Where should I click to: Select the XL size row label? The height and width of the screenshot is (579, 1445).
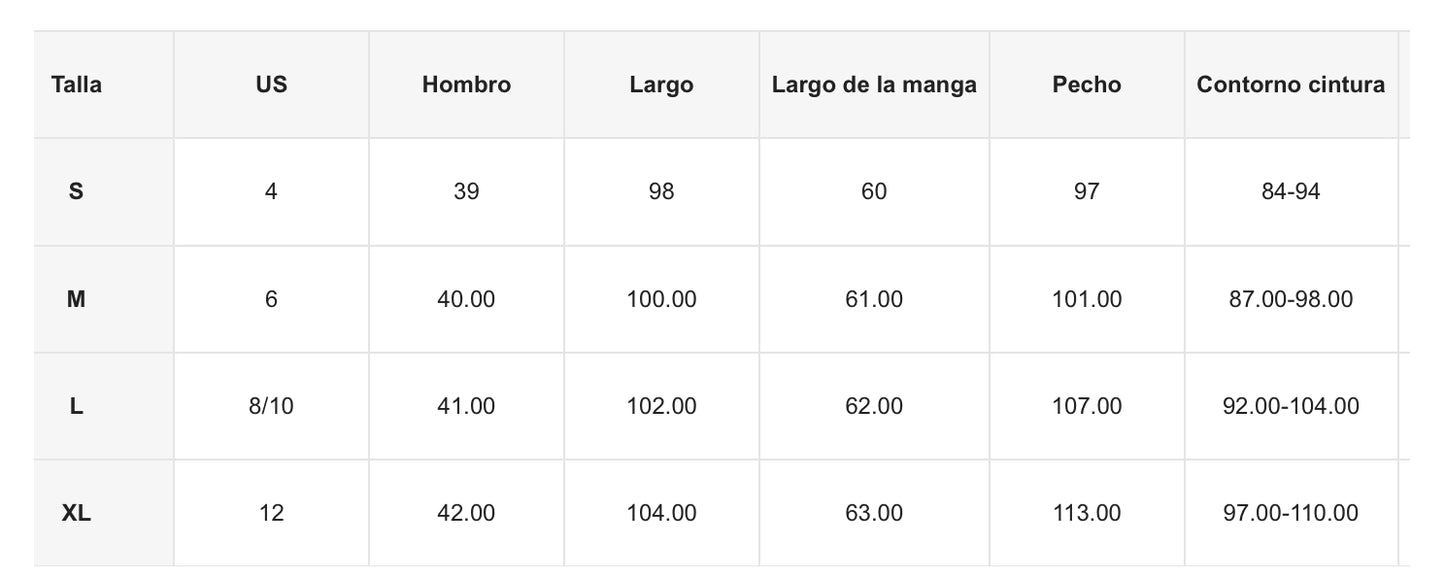76,513
